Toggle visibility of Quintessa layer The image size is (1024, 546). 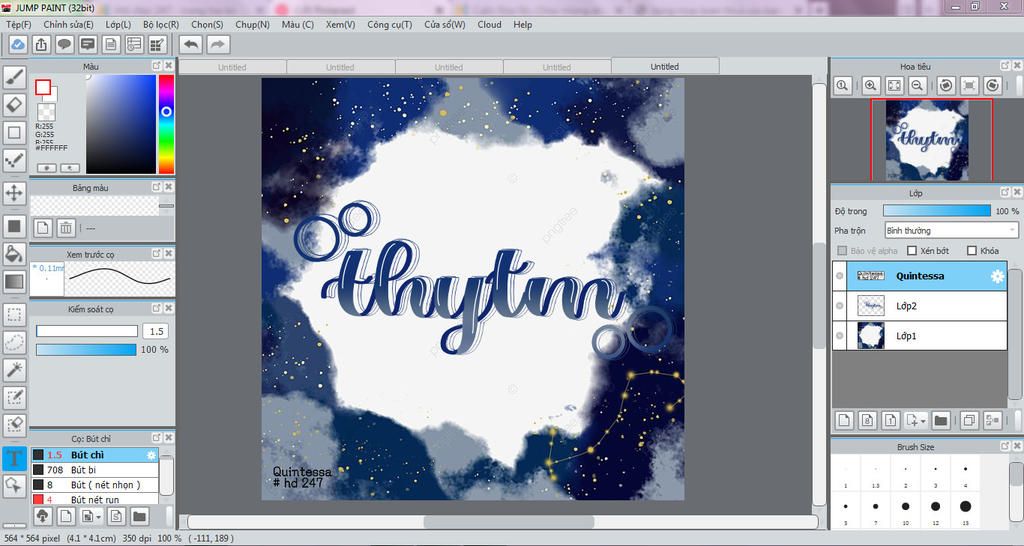[840, 276]
